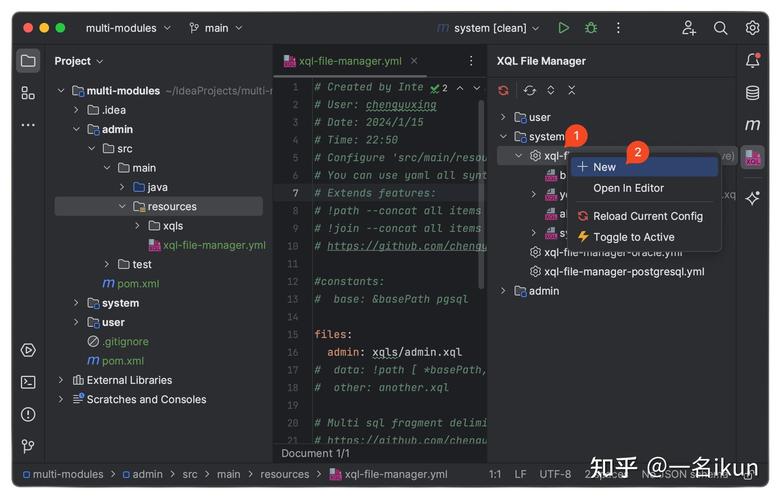The width and height of the screenshot is (780, 500).
Task: Expand admin node in XQL File Manager
Action: point(503,291)
